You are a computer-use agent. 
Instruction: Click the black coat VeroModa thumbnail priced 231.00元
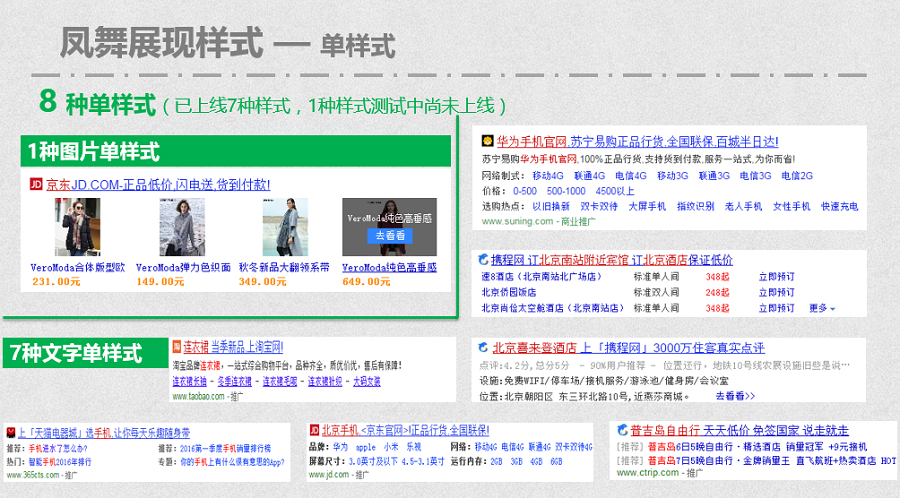[77, 227]
